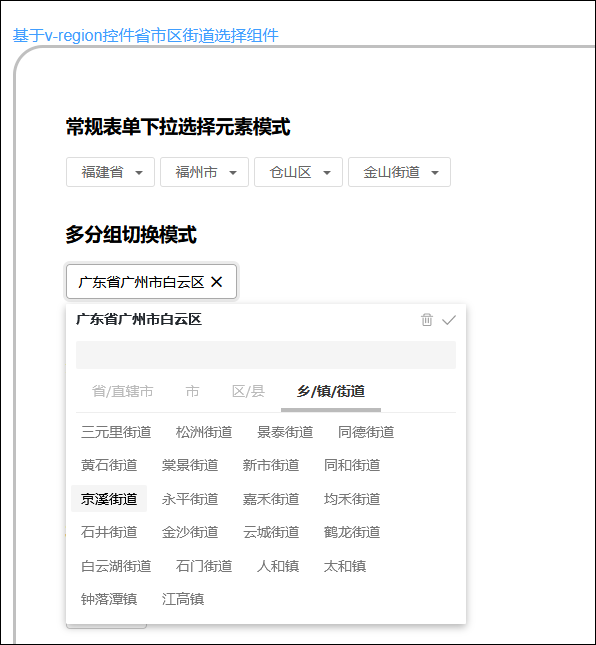Image resolution: width=596 pixels, height=645 pixels.
Task: Choose 金沙街道
Action: click(x=190, y=532)
